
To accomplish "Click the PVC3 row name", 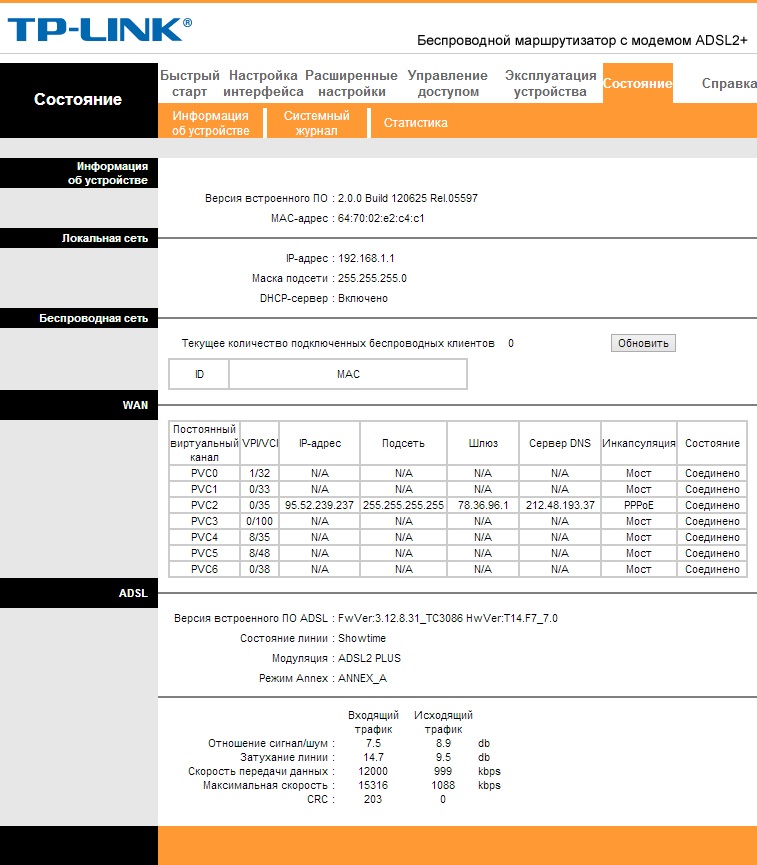I will coord(204,521).
